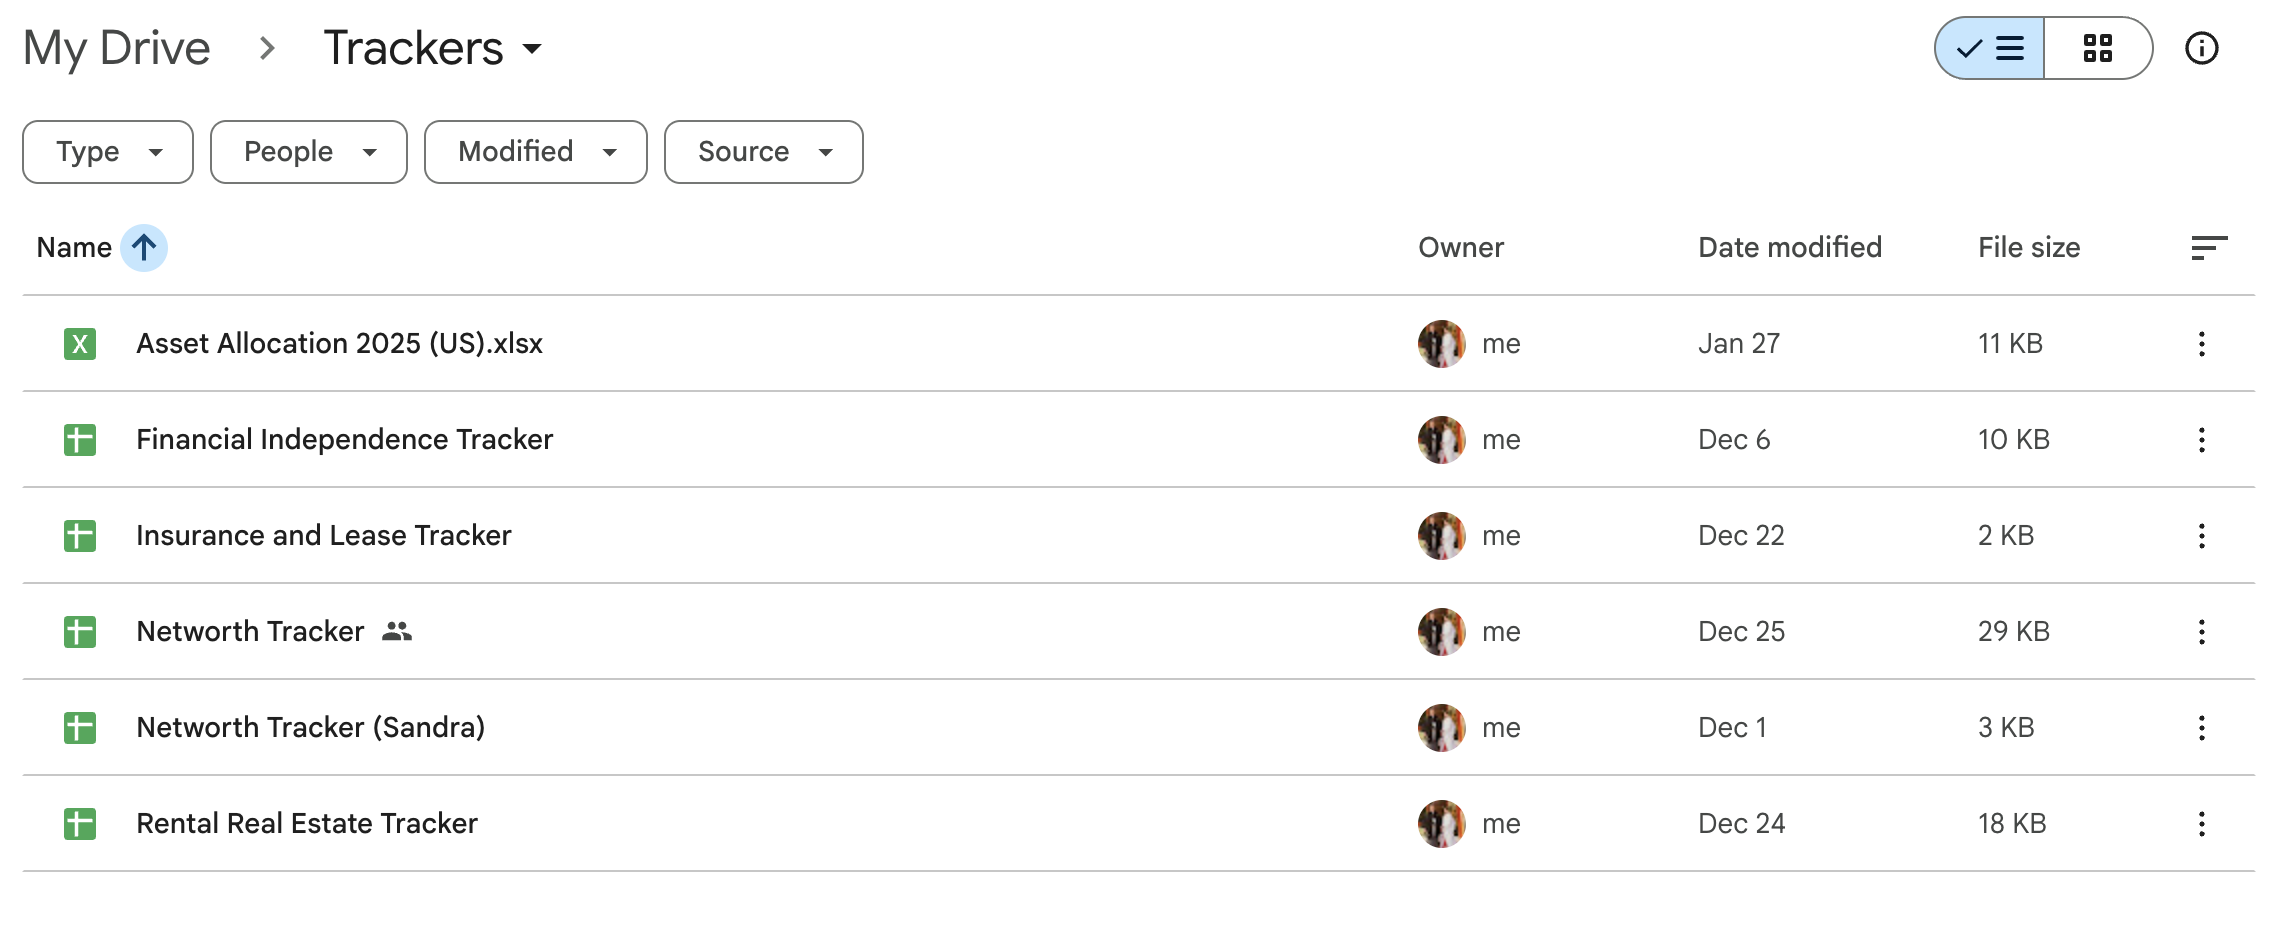Open more actions for Asset Allocation file
This screenshot has width=2290, height=926.
click(2201, 344)
